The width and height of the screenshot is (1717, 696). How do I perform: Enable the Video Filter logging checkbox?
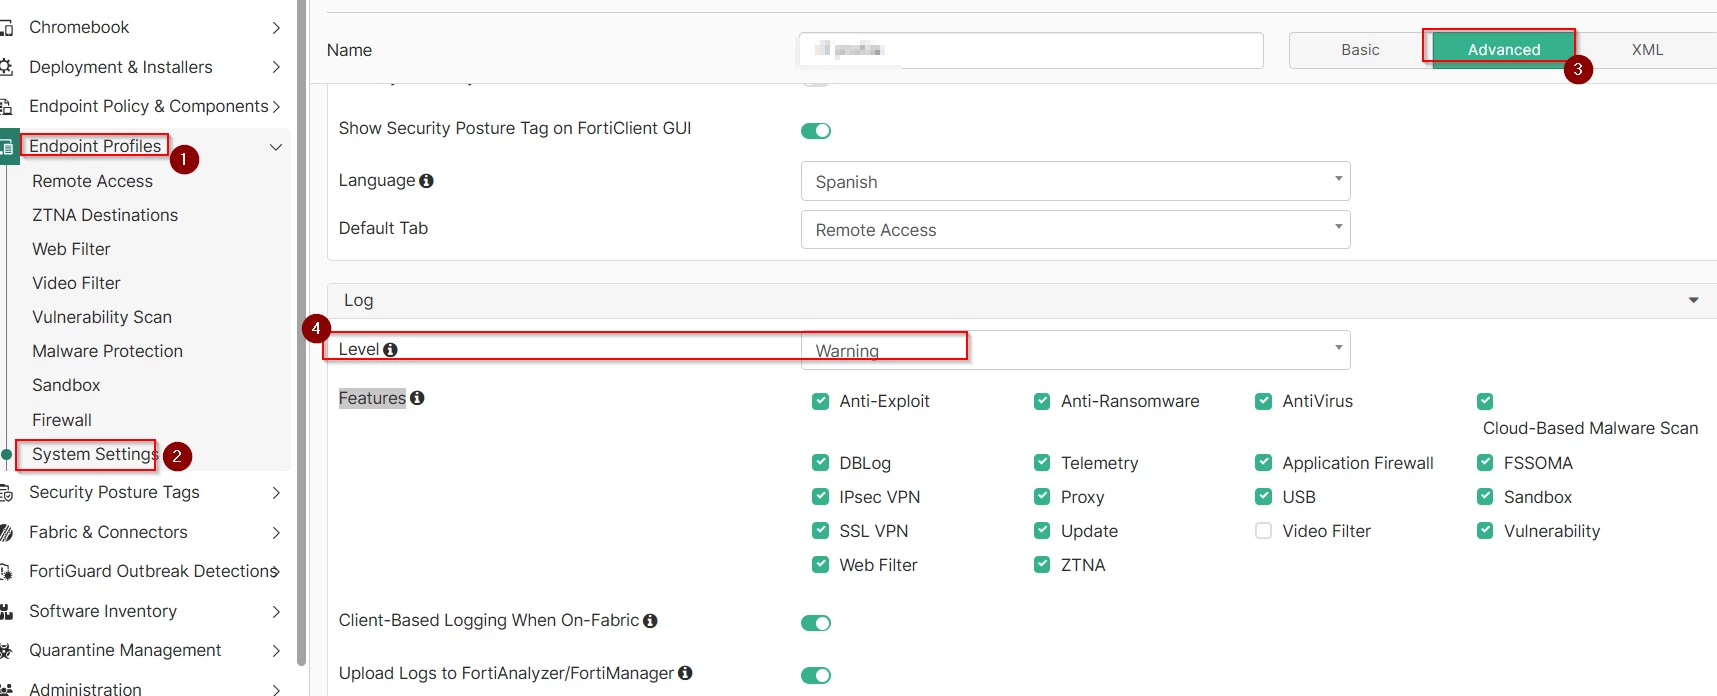[x=1264, y=531]
